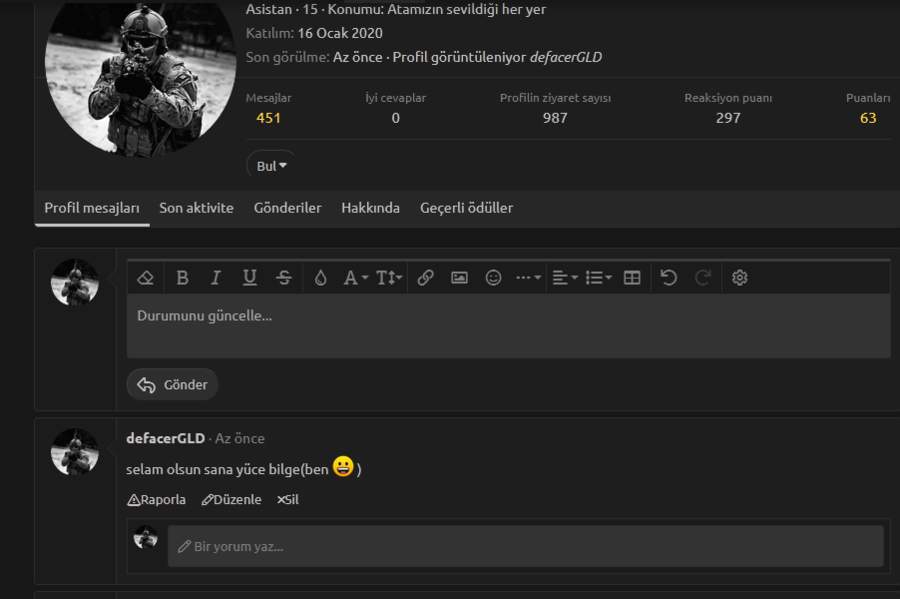Click the Reaksiyon puanı value 297
The height and width of the screenshot is (599, 900).
(728, 118)
